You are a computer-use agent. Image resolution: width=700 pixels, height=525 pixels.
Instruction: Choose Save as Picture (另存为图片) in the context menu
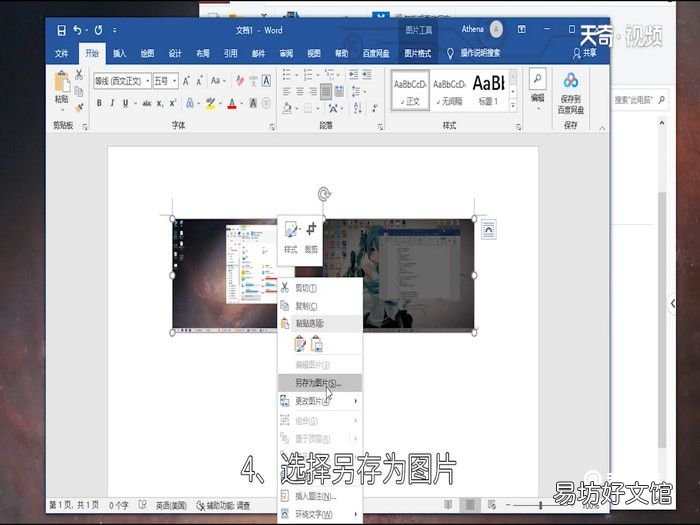(x=320, y=383)
